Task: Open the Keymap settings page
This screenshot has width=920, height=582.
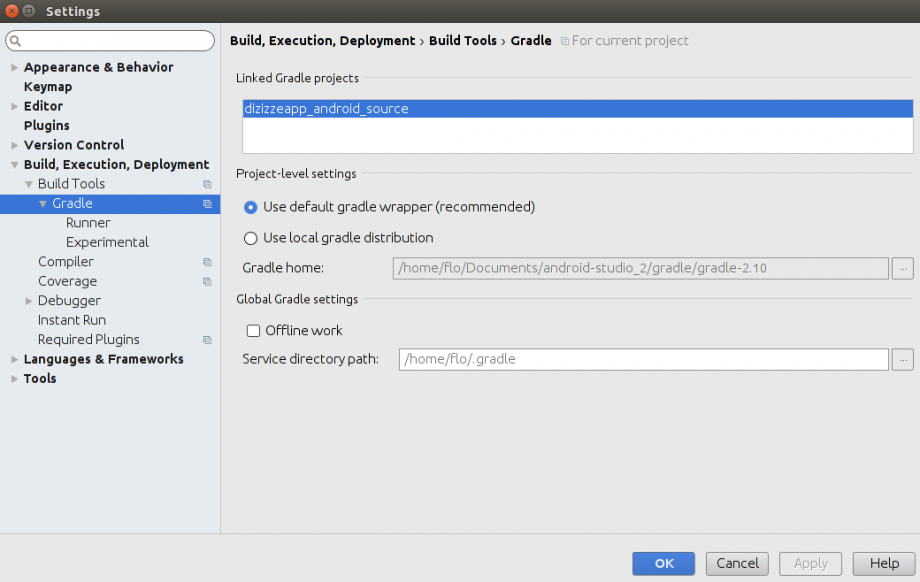Action: [x=48, y=87]
